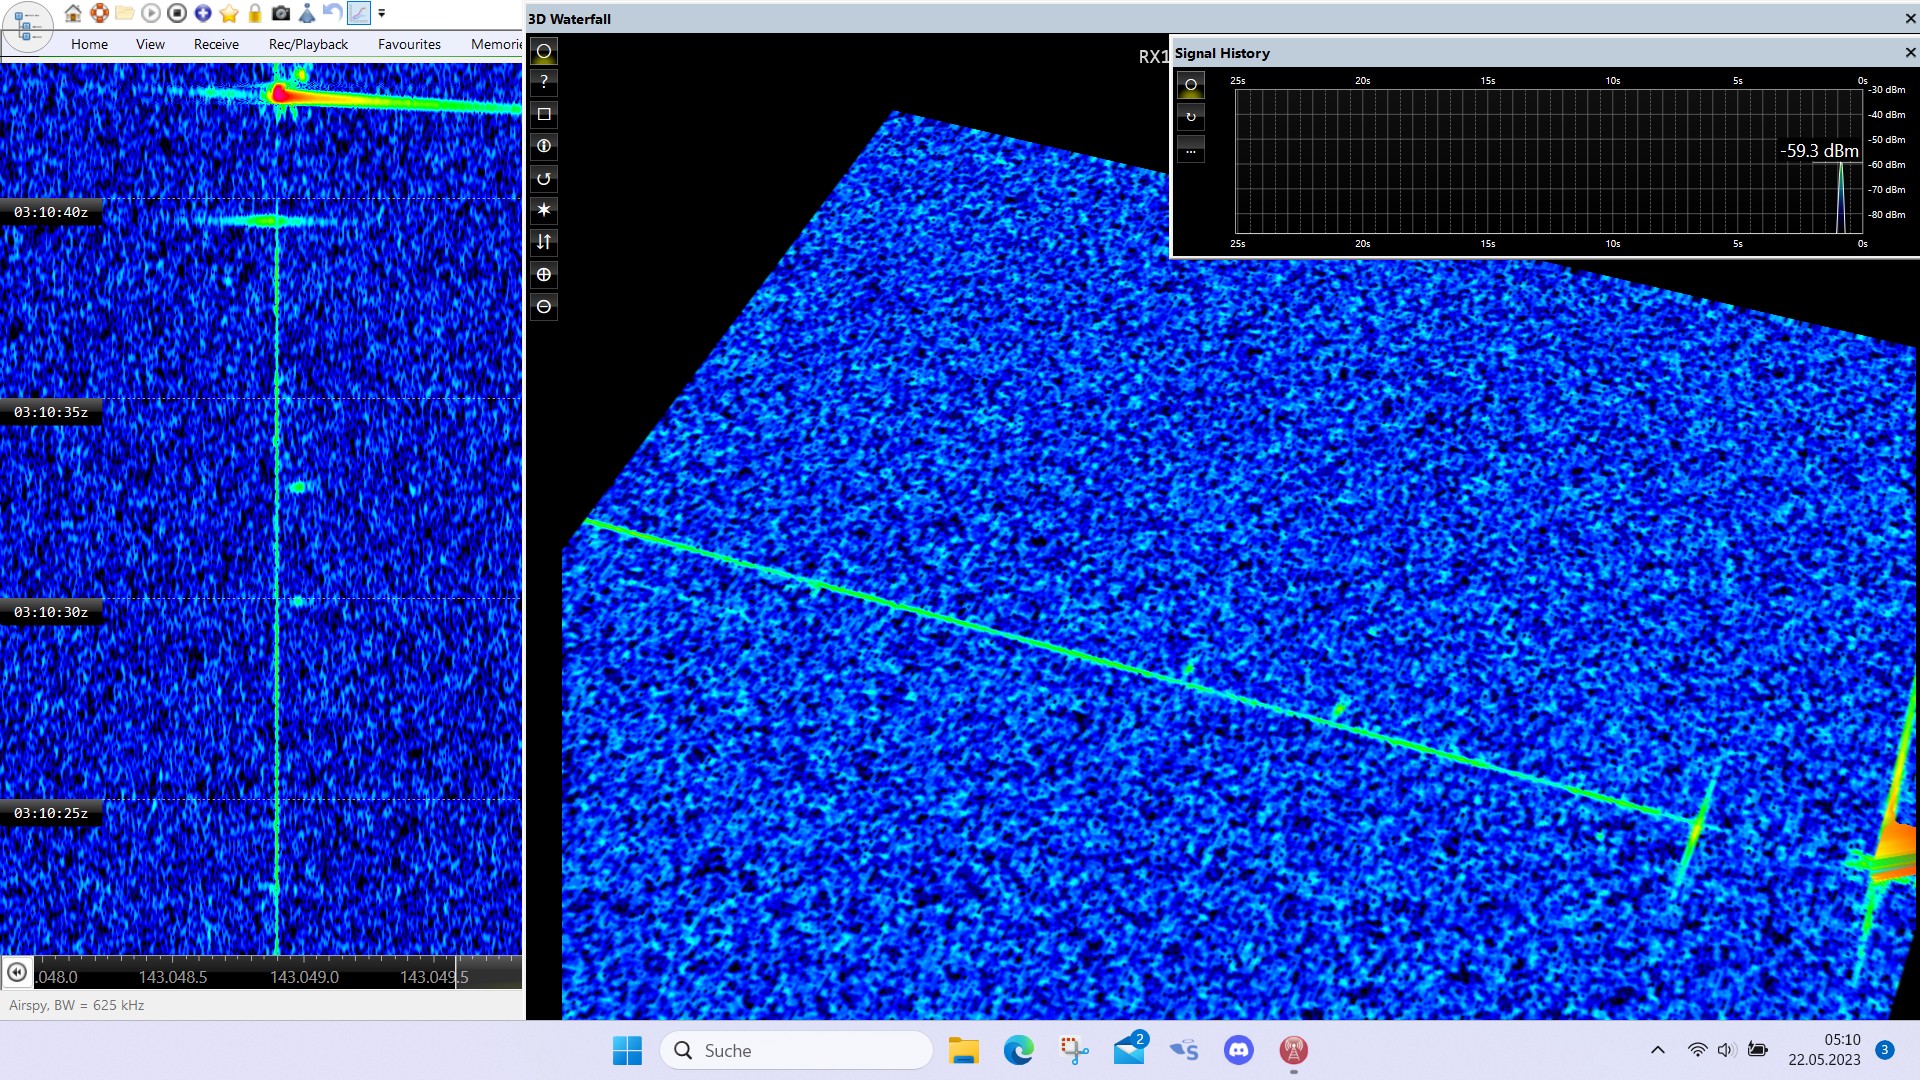Open the application menu button with tree diagram
This screenshot has width=1920, height=1080.
click(x=27, y=26)
